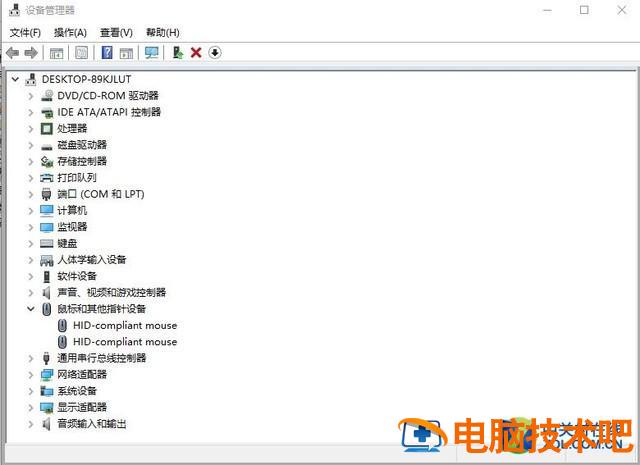Select 声音、视频和游戏控制器 in the tree
640x465 pixels.
click(111, 293)
